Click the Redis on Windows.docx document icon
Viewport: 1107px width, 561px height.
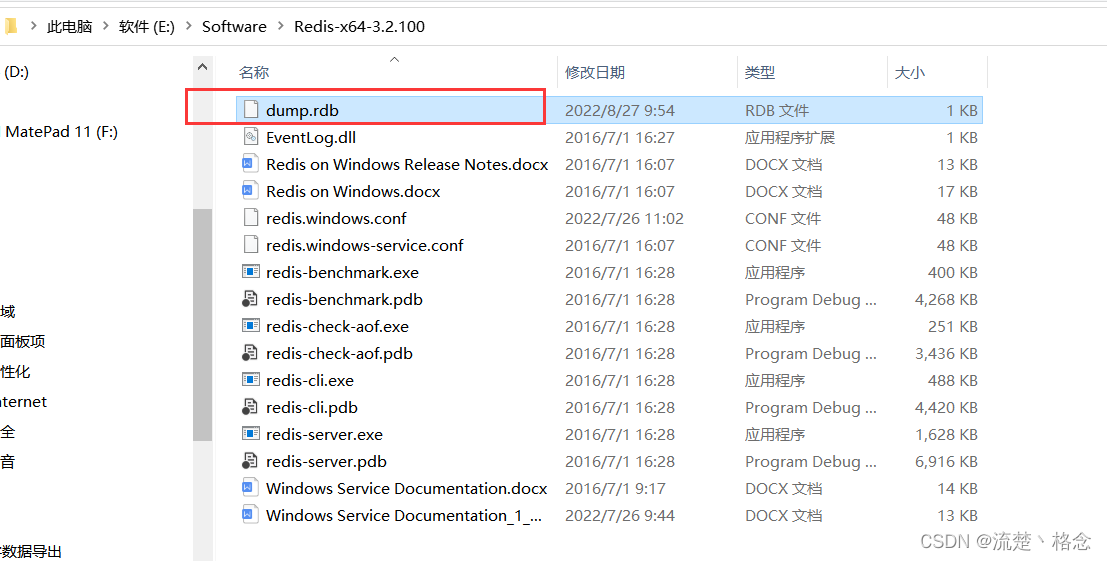pos(250,191)
